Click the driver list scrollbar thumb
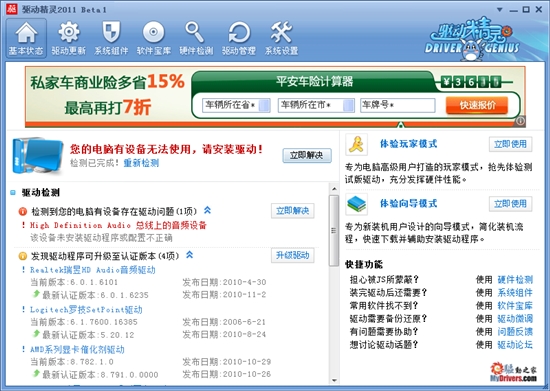This screenshot has width=550, height=391. pos(334,230)
